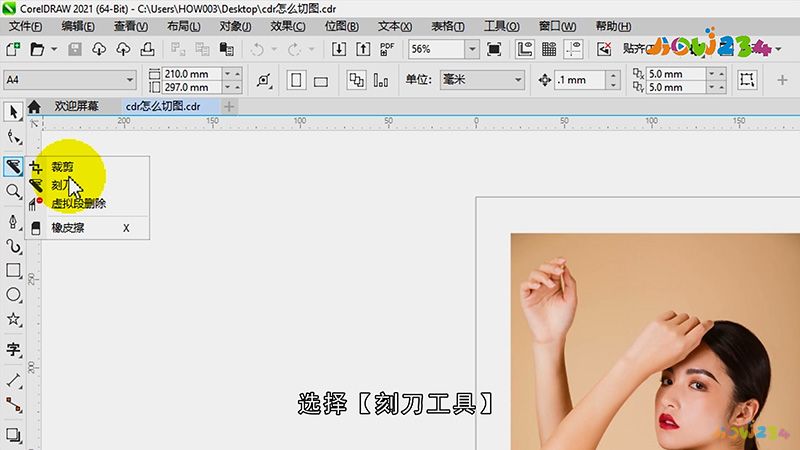The width and height of the screenshot is (800, 450).
Task: Click the Paste clipboard icon
Action: [x=227, y=49]
